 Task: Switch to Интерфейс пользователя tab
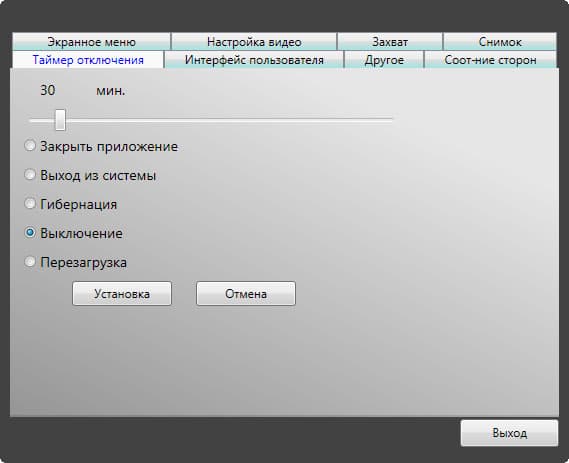click(254, 60)
